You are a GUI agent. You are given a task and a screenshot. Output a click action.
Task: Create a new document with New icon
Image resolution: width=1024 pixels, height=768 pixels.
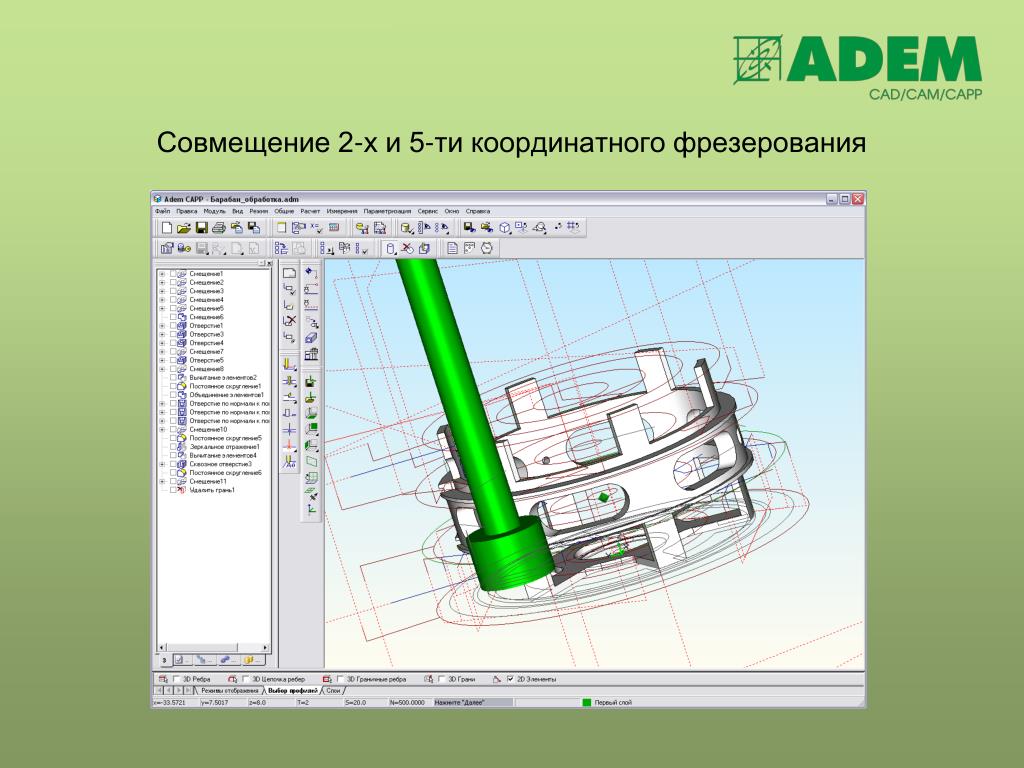point(167,228)
